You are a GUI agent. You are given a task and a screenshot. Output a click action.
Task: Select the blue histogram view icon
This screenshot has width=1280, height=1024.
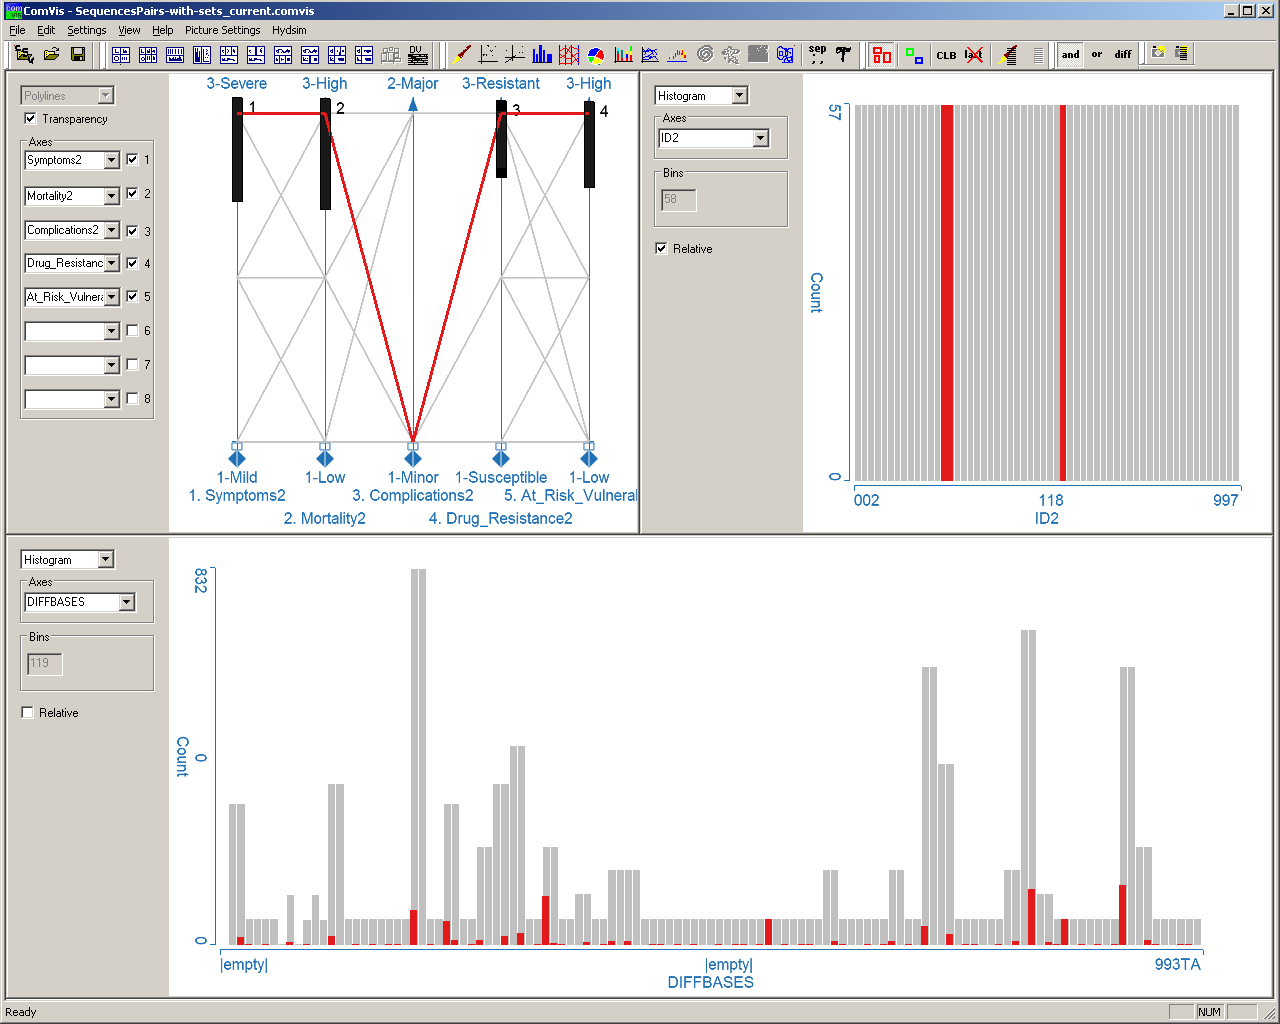coord(542,54)
